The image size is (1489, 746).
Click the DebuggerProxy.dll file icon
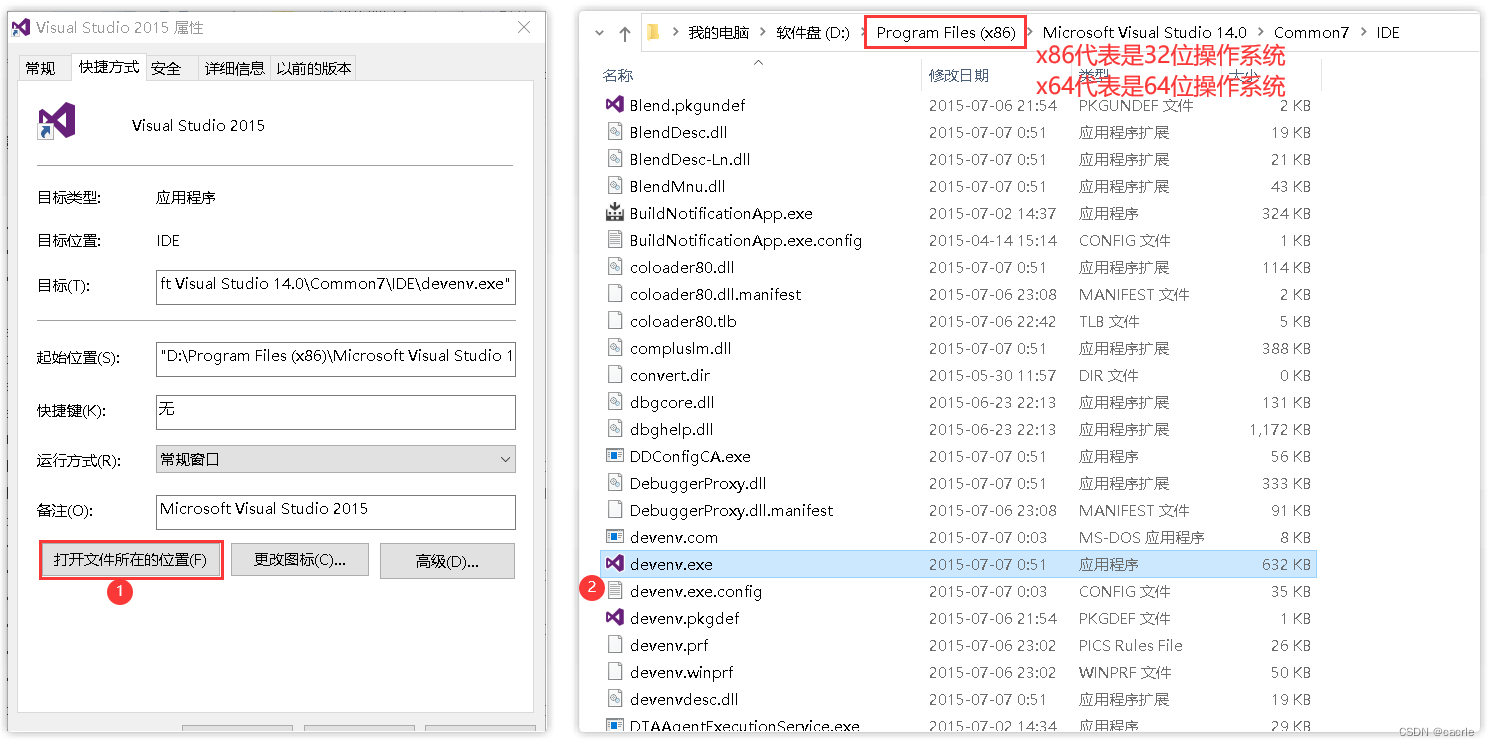click(614, 483)
